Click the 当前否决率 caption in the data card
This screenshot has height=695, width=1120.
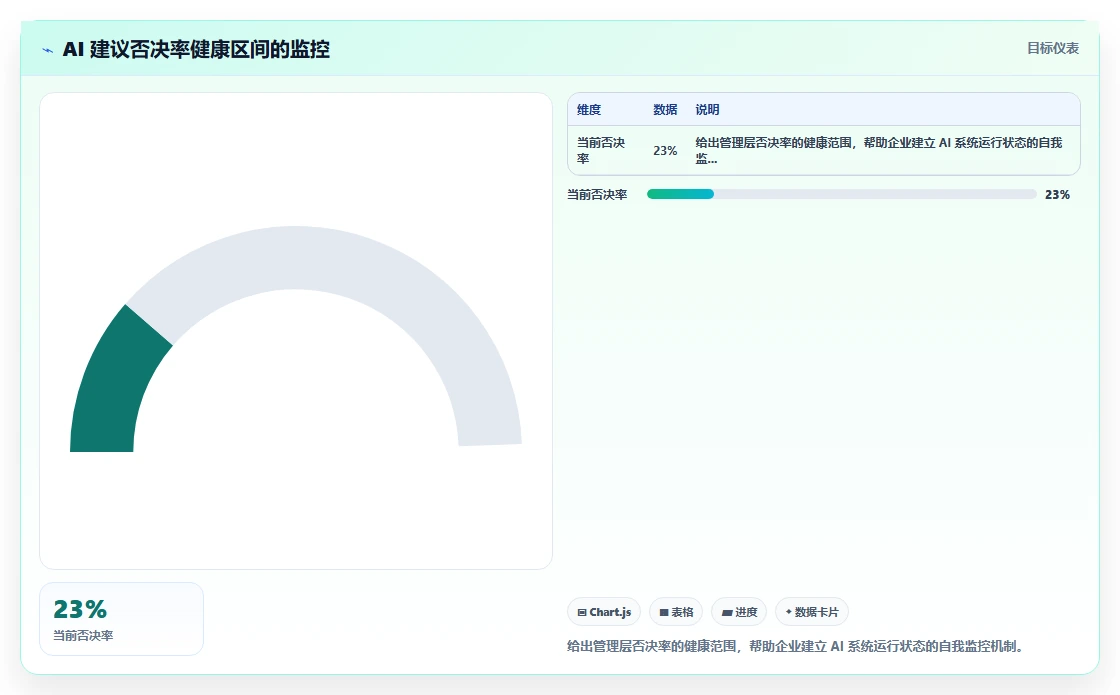tap(83, 636)
